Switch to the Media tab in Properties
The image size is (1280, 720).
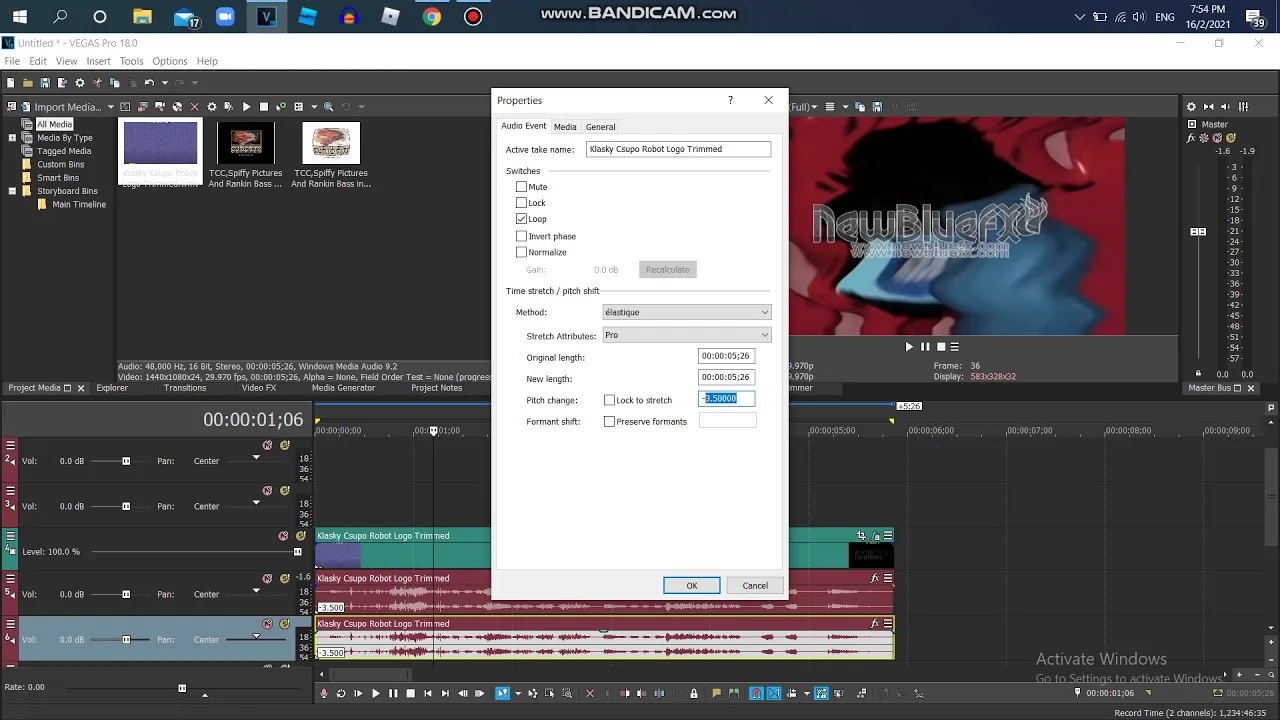pos(565,127)
